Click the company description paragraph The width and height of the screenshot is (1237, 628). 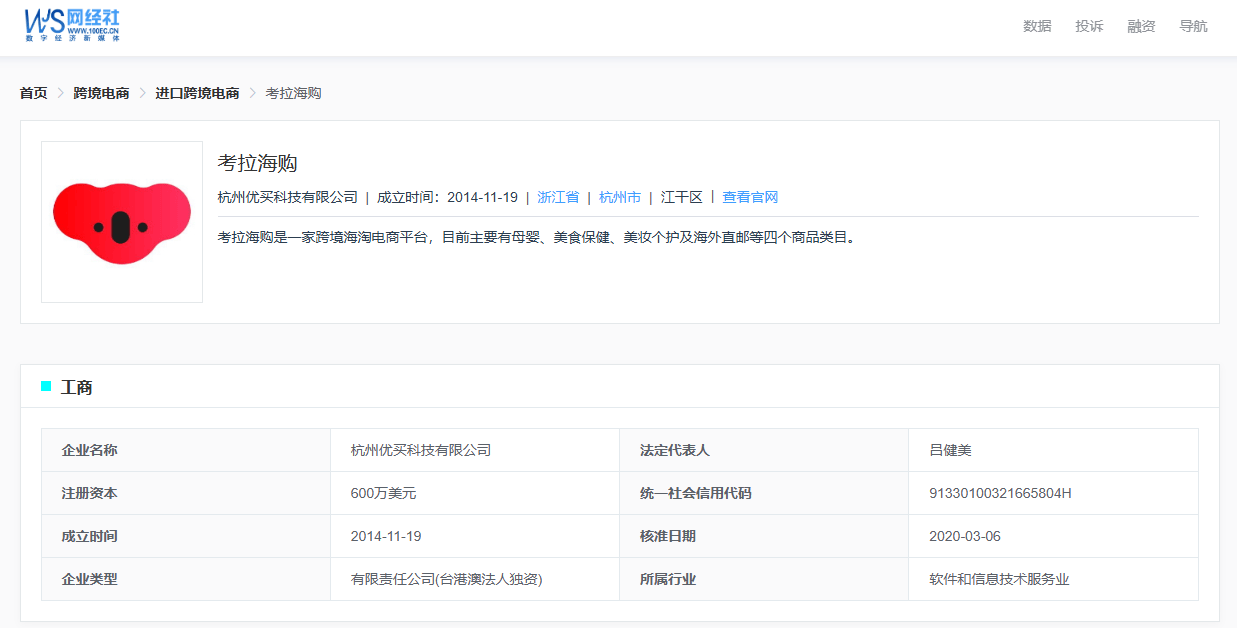click(538, 237)
